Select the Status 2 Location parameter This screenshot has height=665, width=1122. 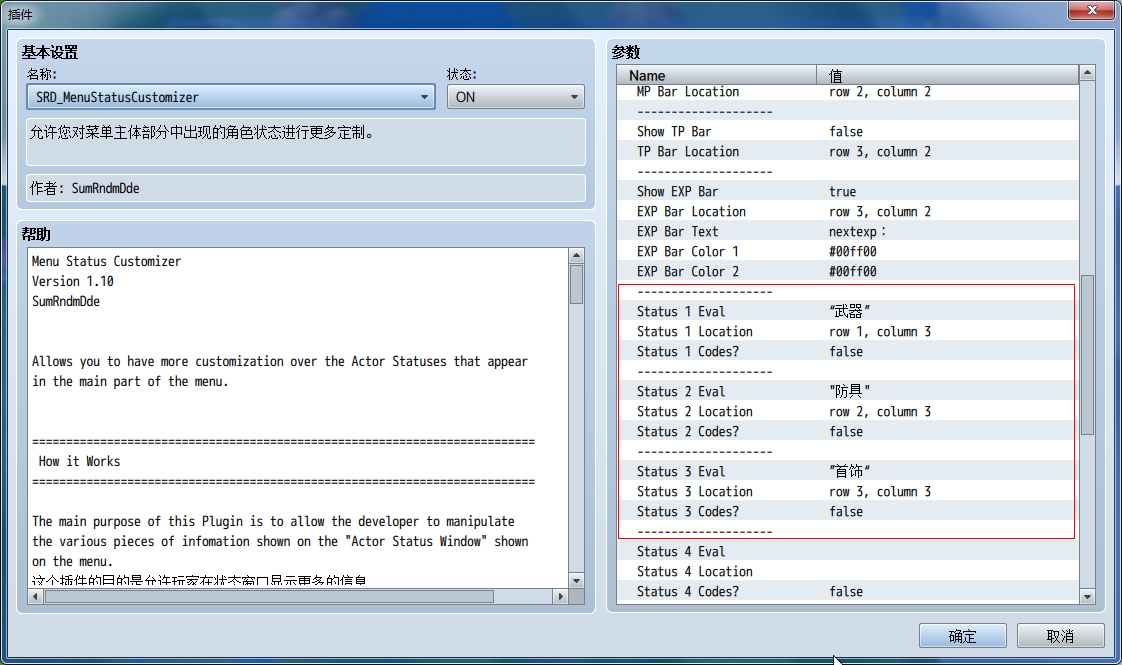pos(848,412)
